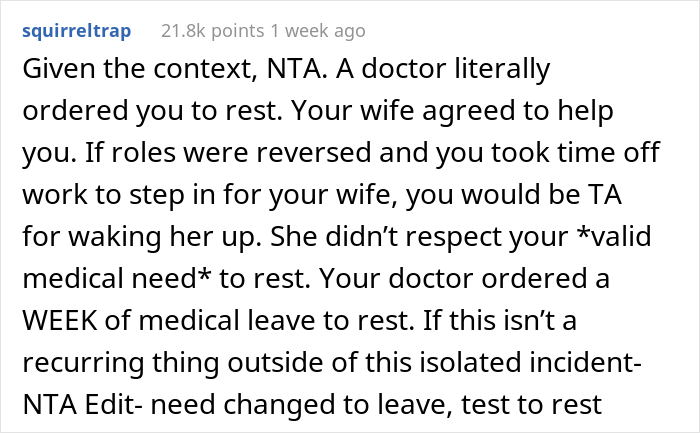Viewport: 700px width, 433px height.
Task: Click the 21.8k points score text
Action: coord(209,31)
